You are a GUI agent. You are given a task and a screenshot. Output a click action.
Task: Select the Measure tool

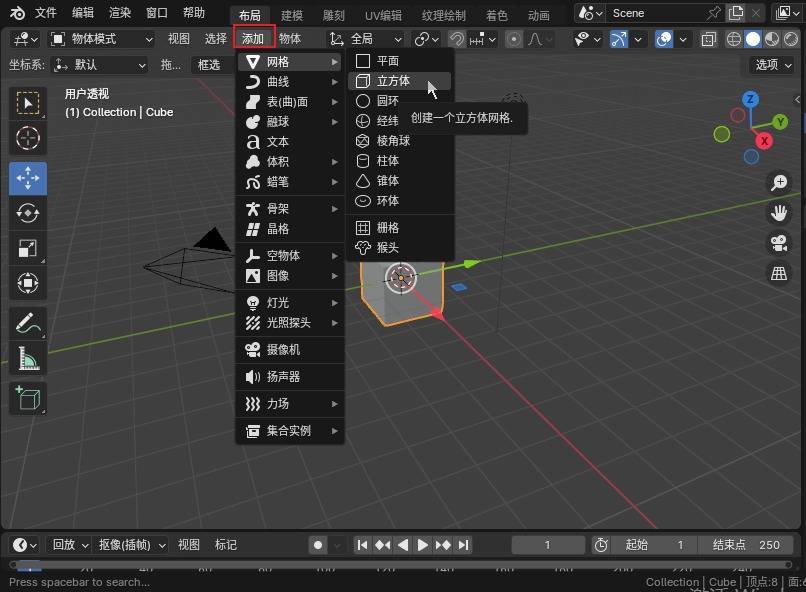click(28, 358)
